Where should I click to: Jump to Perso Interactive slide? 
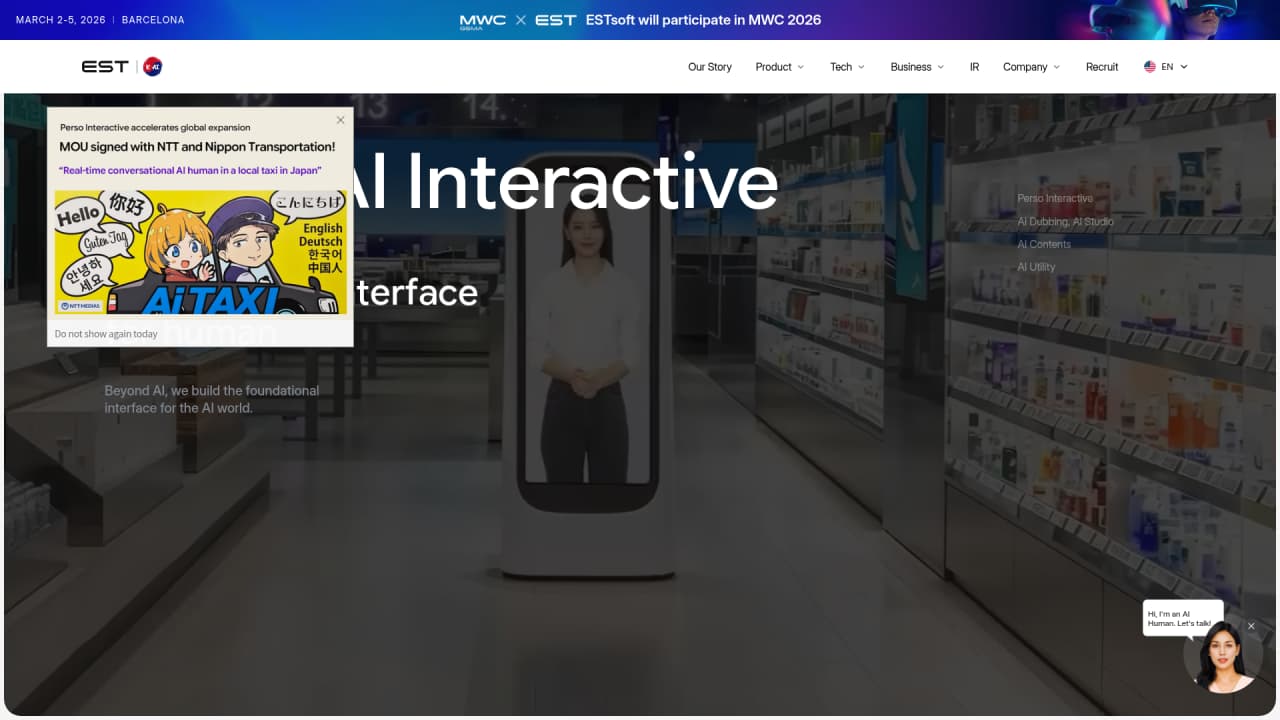(x=1055, y=198)
